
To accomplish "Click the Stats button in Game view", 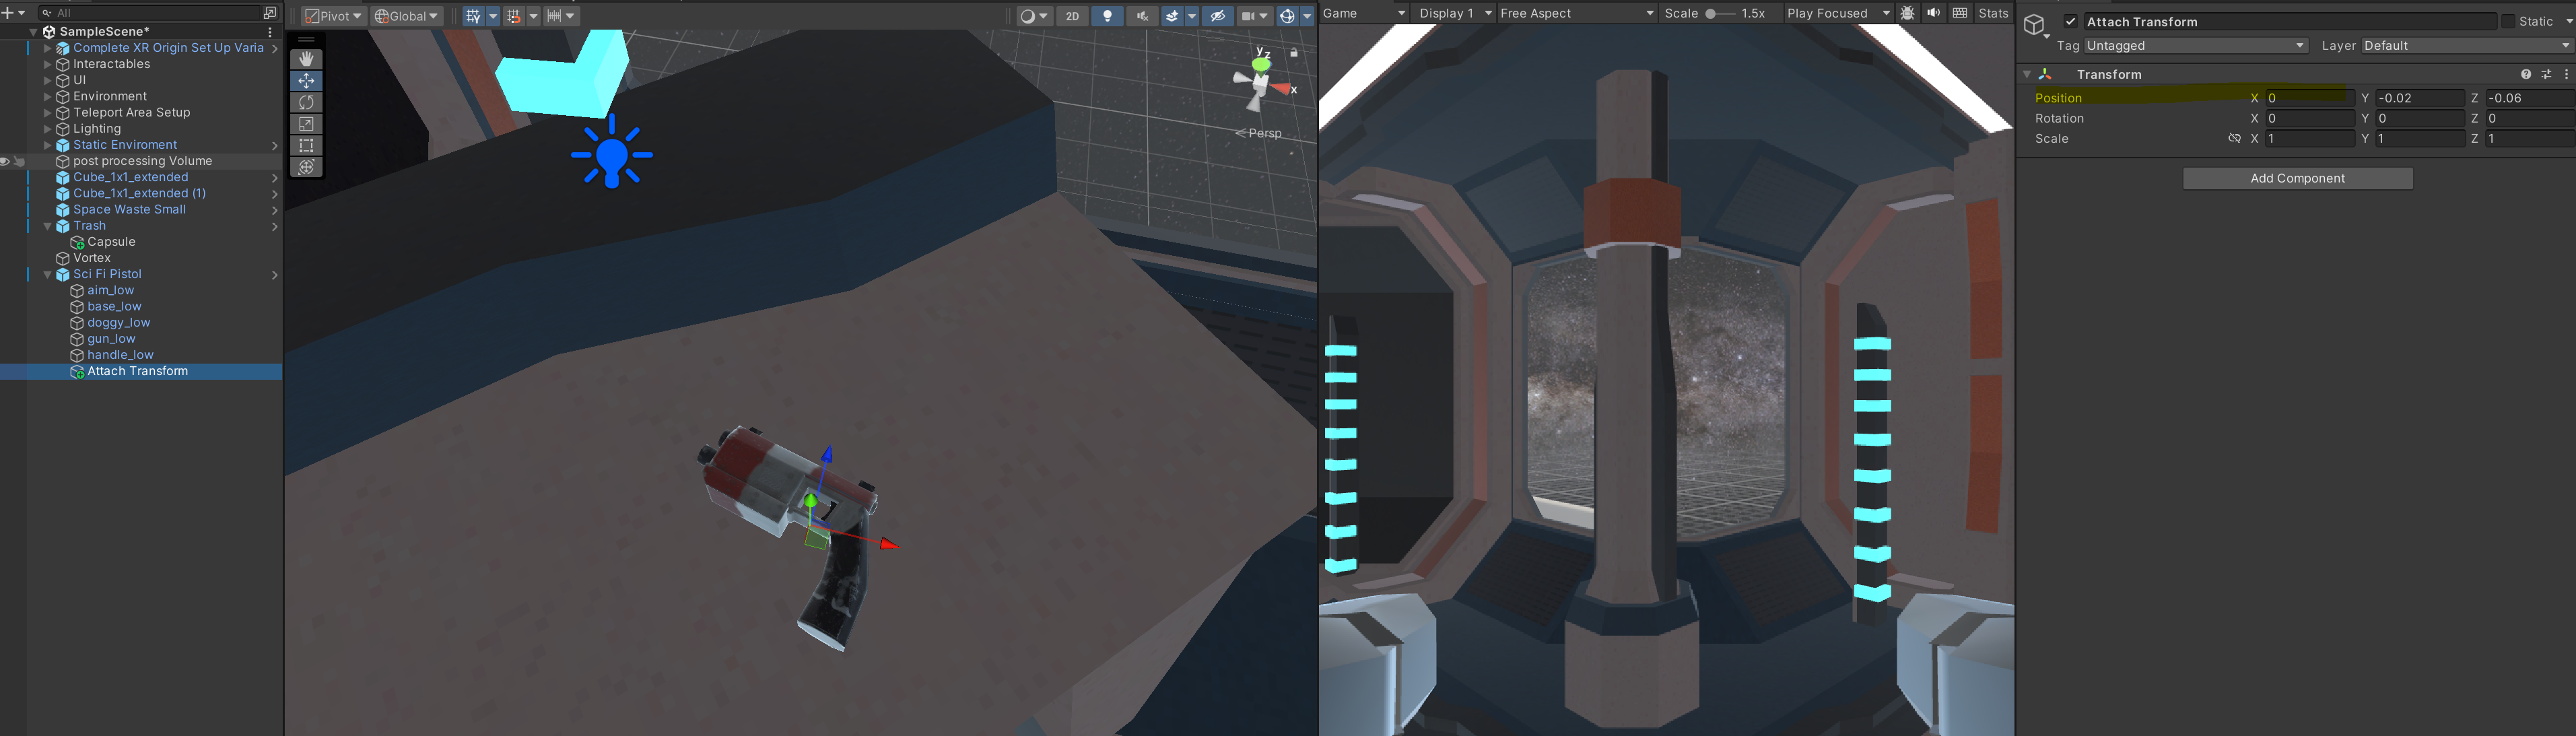I will [1992, 13].
